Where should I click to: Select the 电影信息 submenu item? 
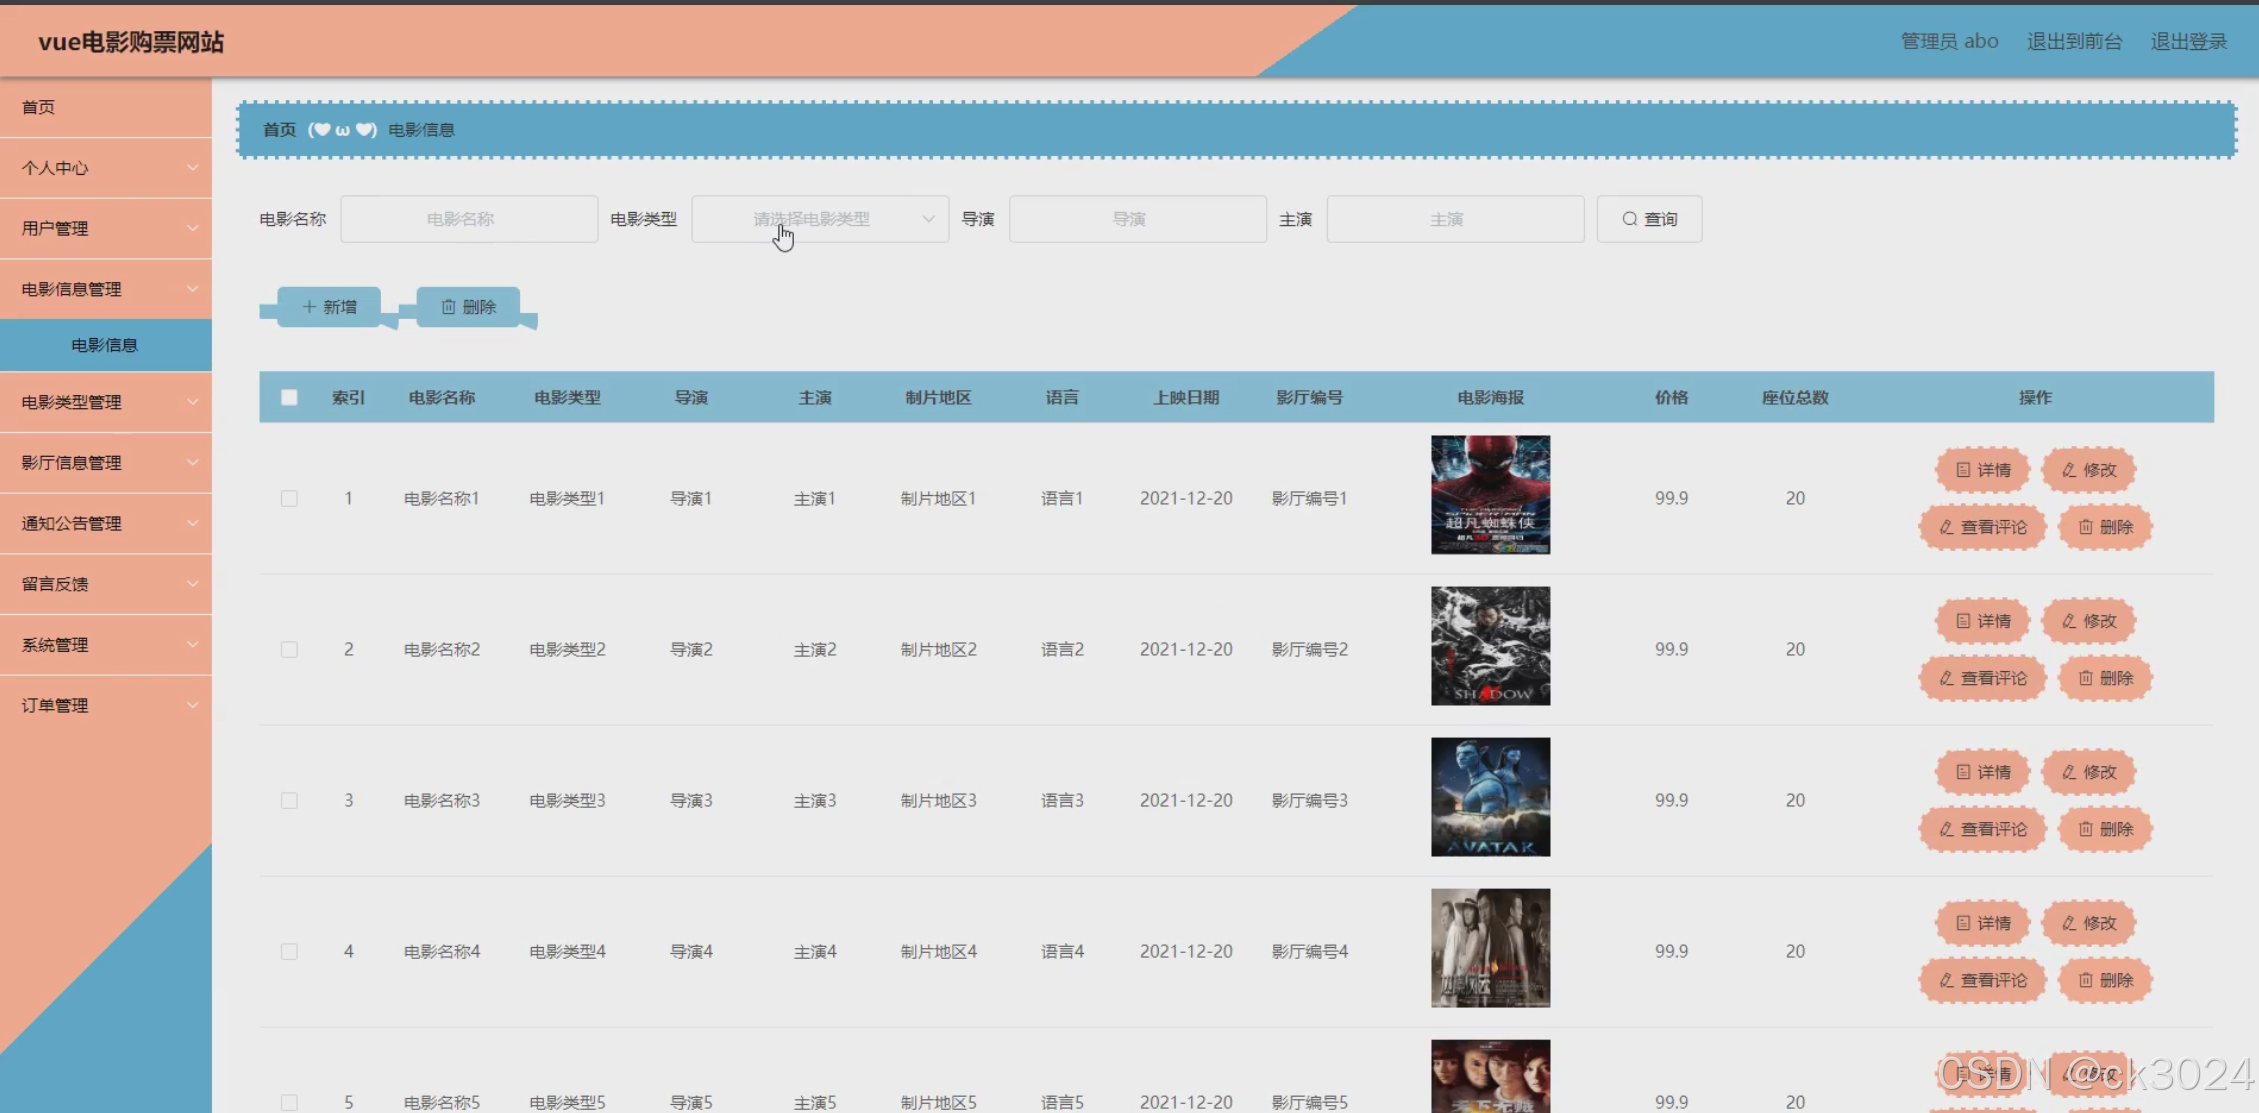105,345
